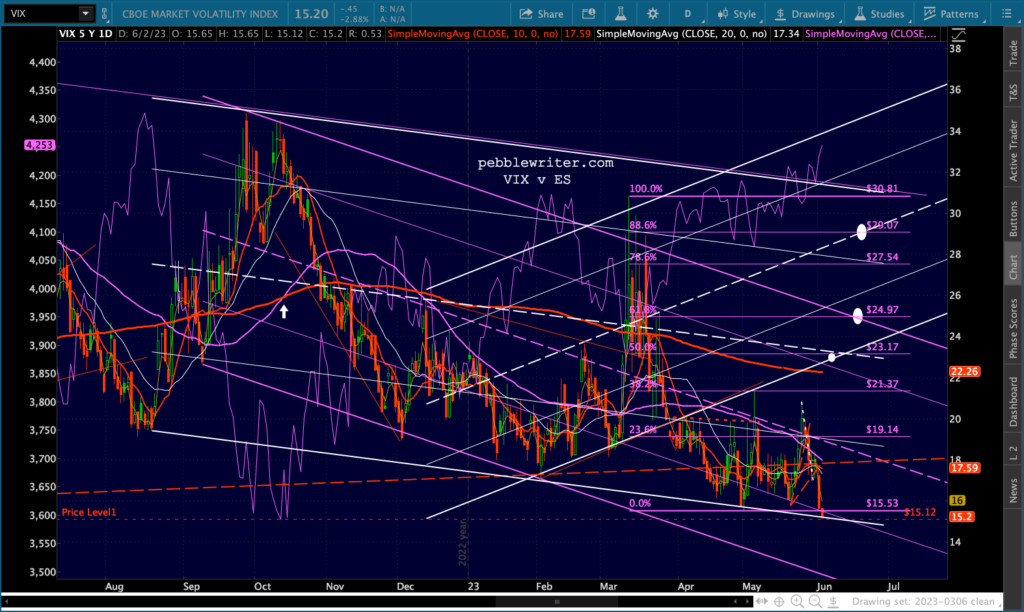
Task: Click the scroll left arrow on time scrollbar
Action: pos(735,601)
